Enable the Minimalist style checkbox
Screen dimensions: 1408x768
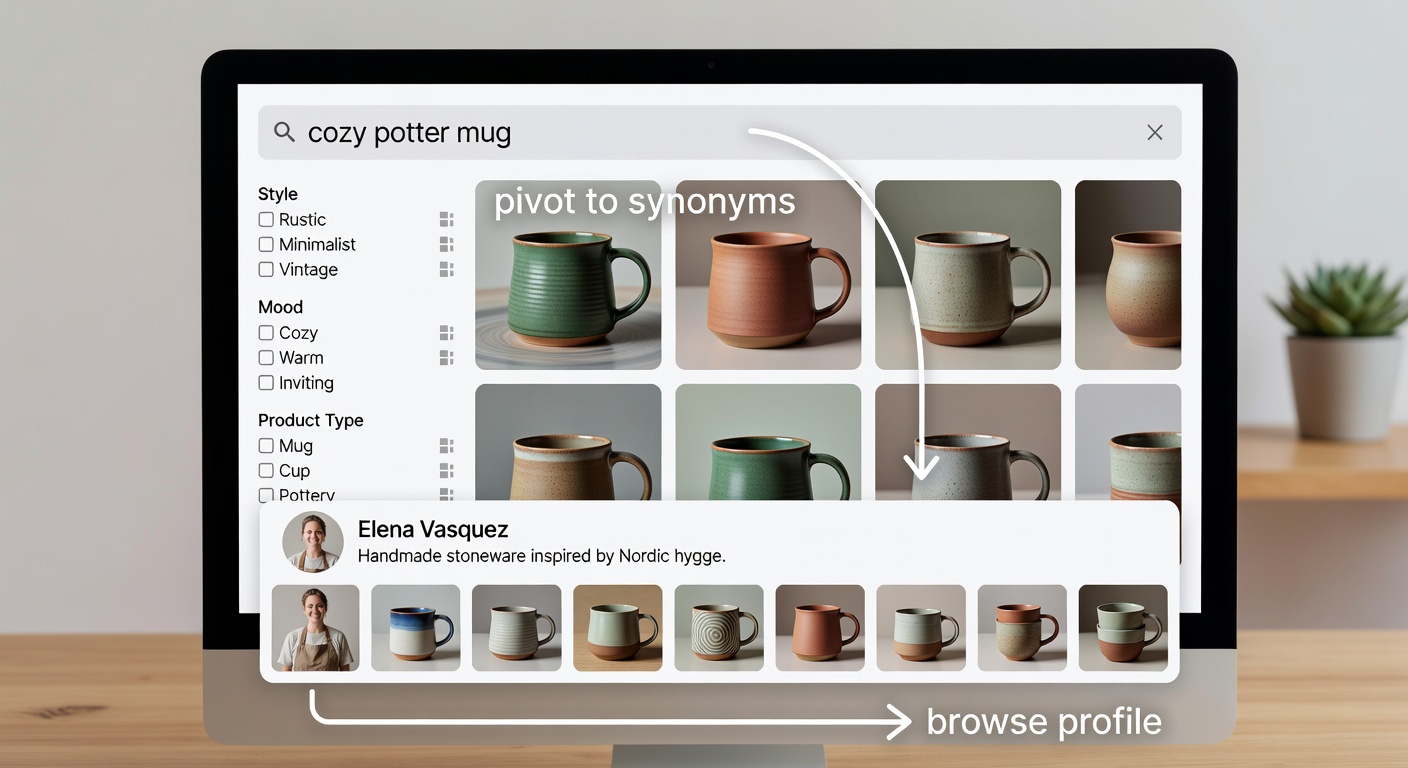[266, 244]
